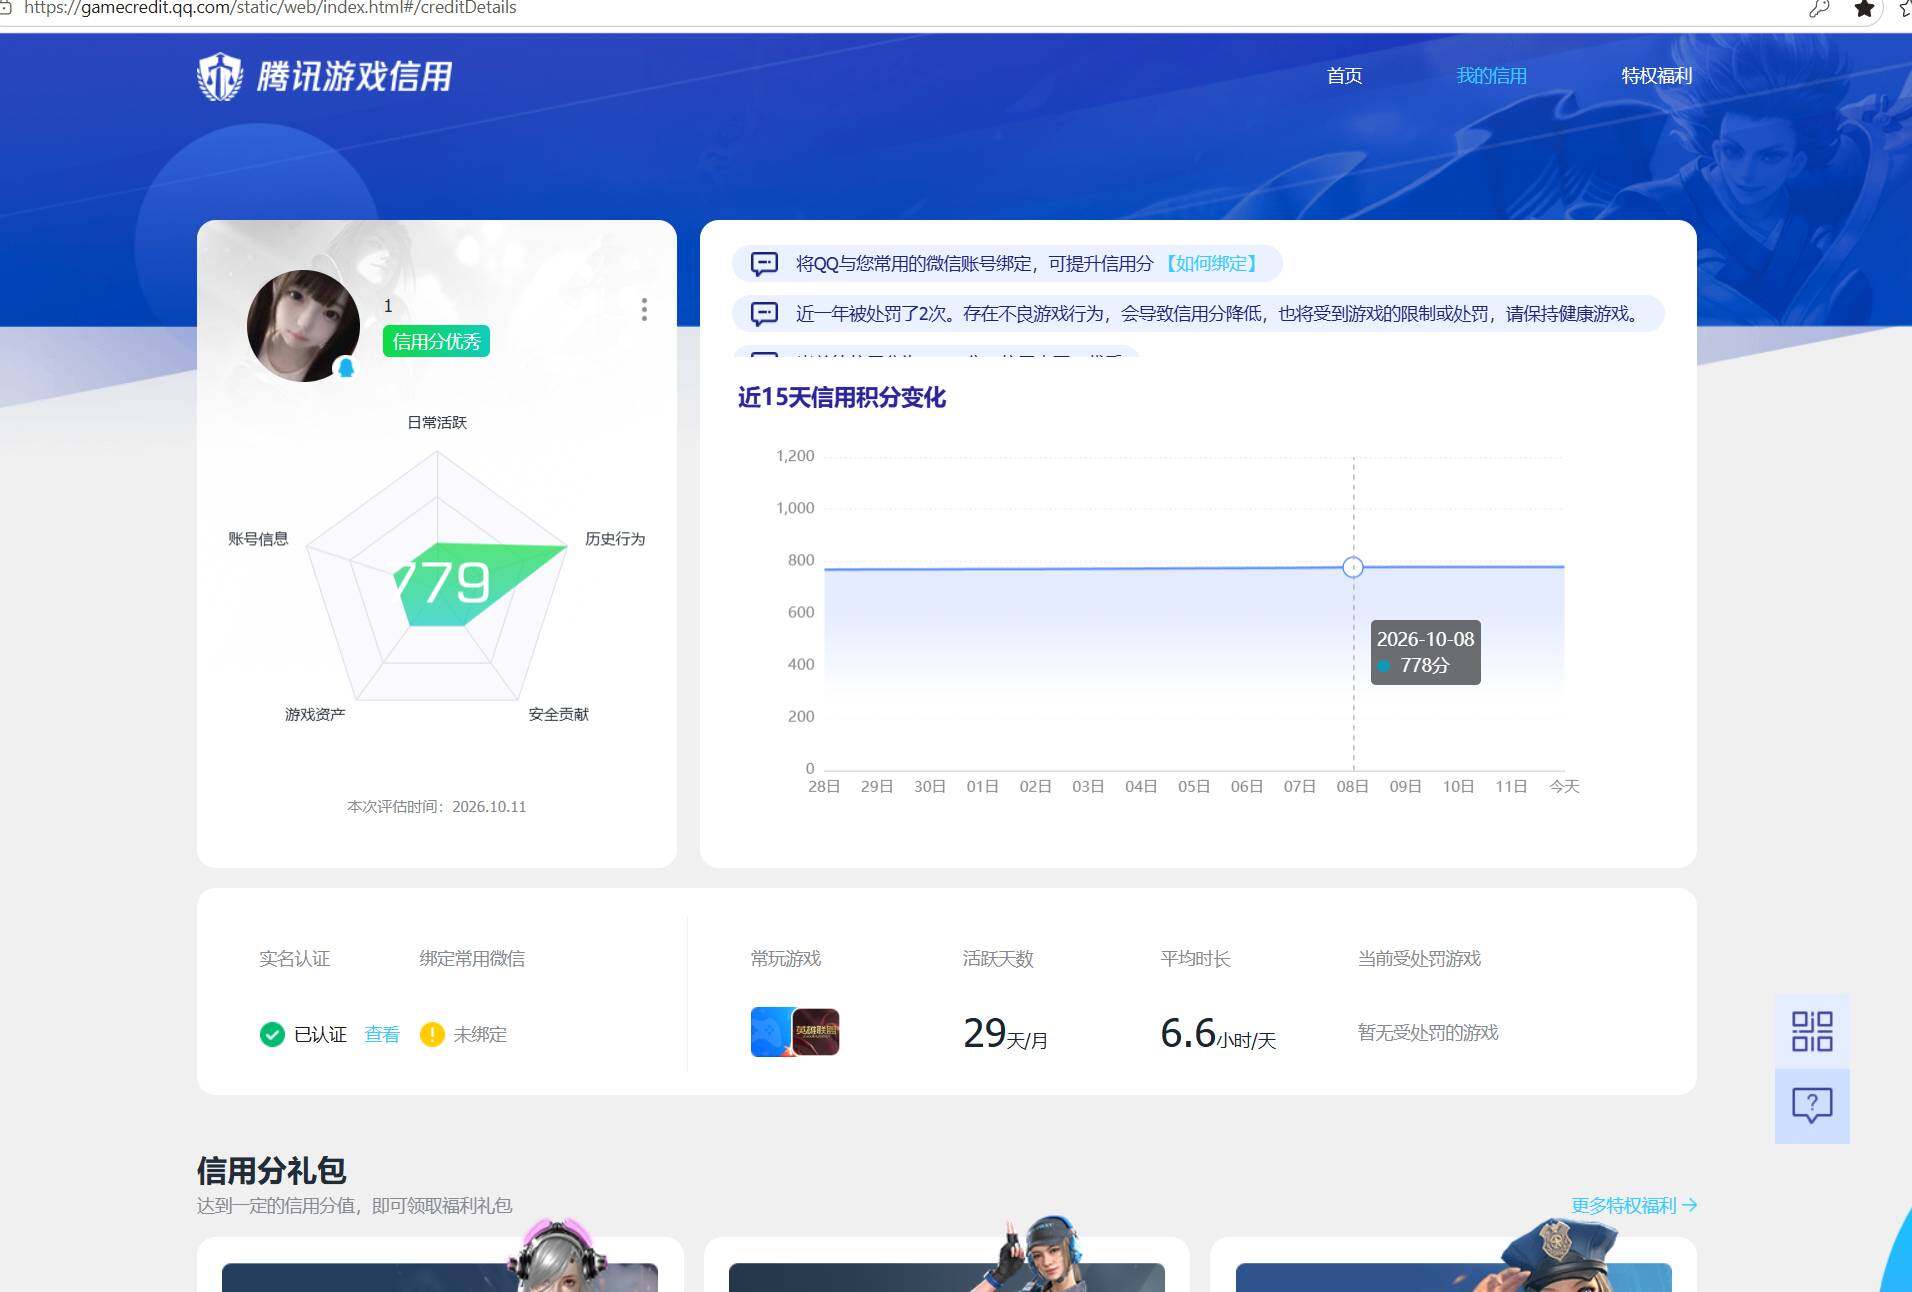Click the three-dot menu on profile card
This screenshot has width=1912, height=1292.
pos(644,309)
